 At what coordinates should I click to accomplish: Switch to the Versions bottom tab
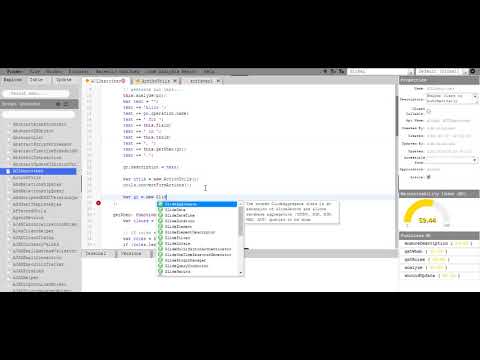[x=131, y=254]
